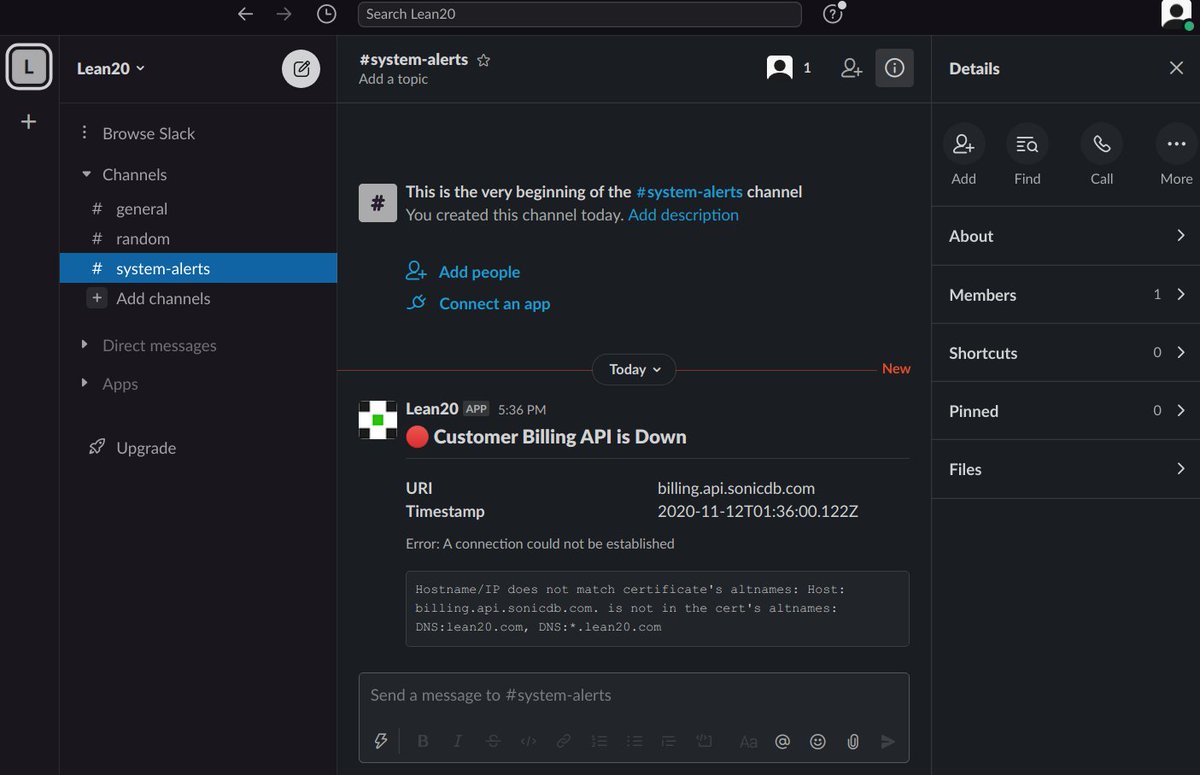The height and width of the screenshot is (775, 1200).
Task: Toggle italic formatting
Action: click(458, 741)
